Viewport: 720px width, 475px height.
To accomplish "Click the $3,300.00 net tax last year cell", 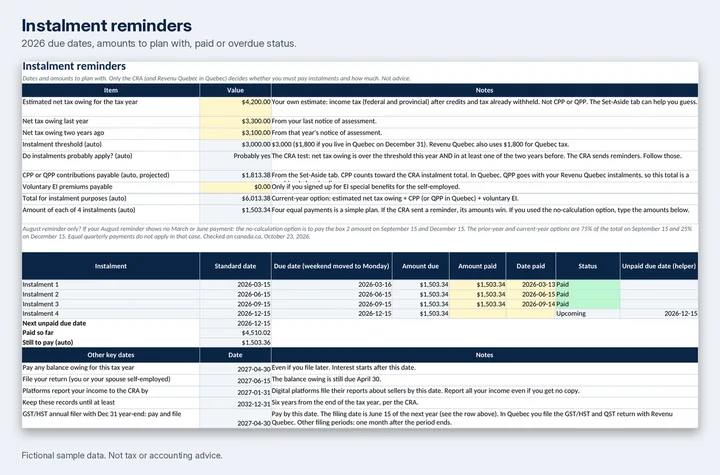I will click(x=236, y=122).
